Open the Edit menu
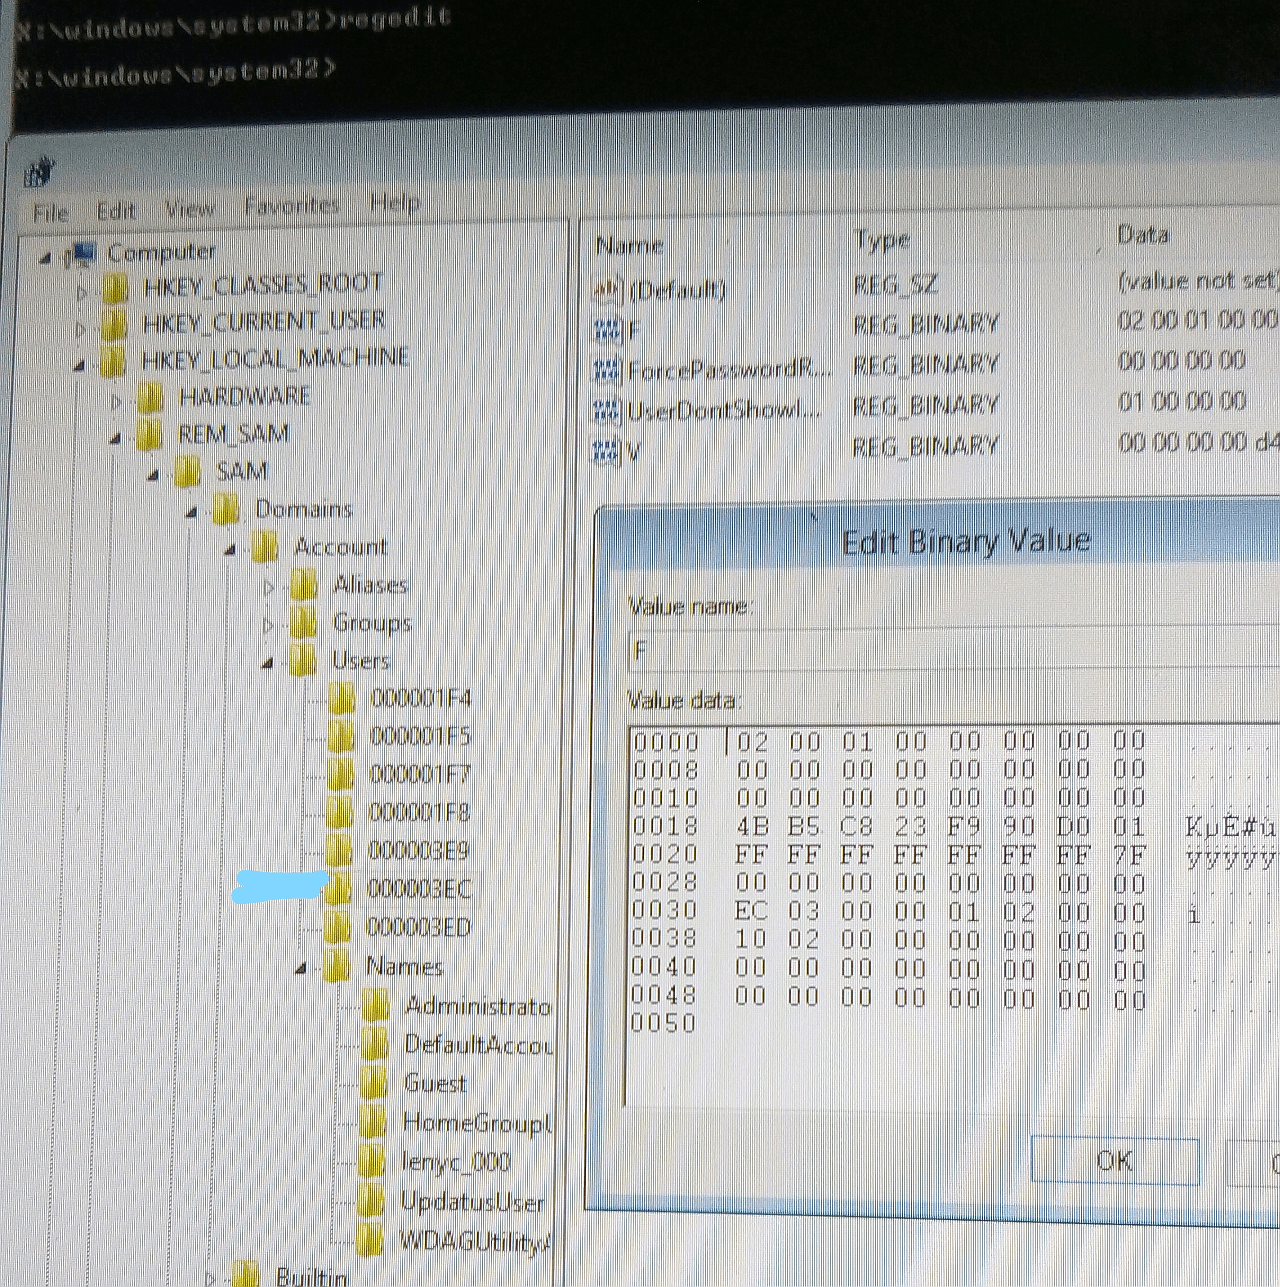Image resolution: width=1280 pixels, height=1287 pixels. pos(116,210)
